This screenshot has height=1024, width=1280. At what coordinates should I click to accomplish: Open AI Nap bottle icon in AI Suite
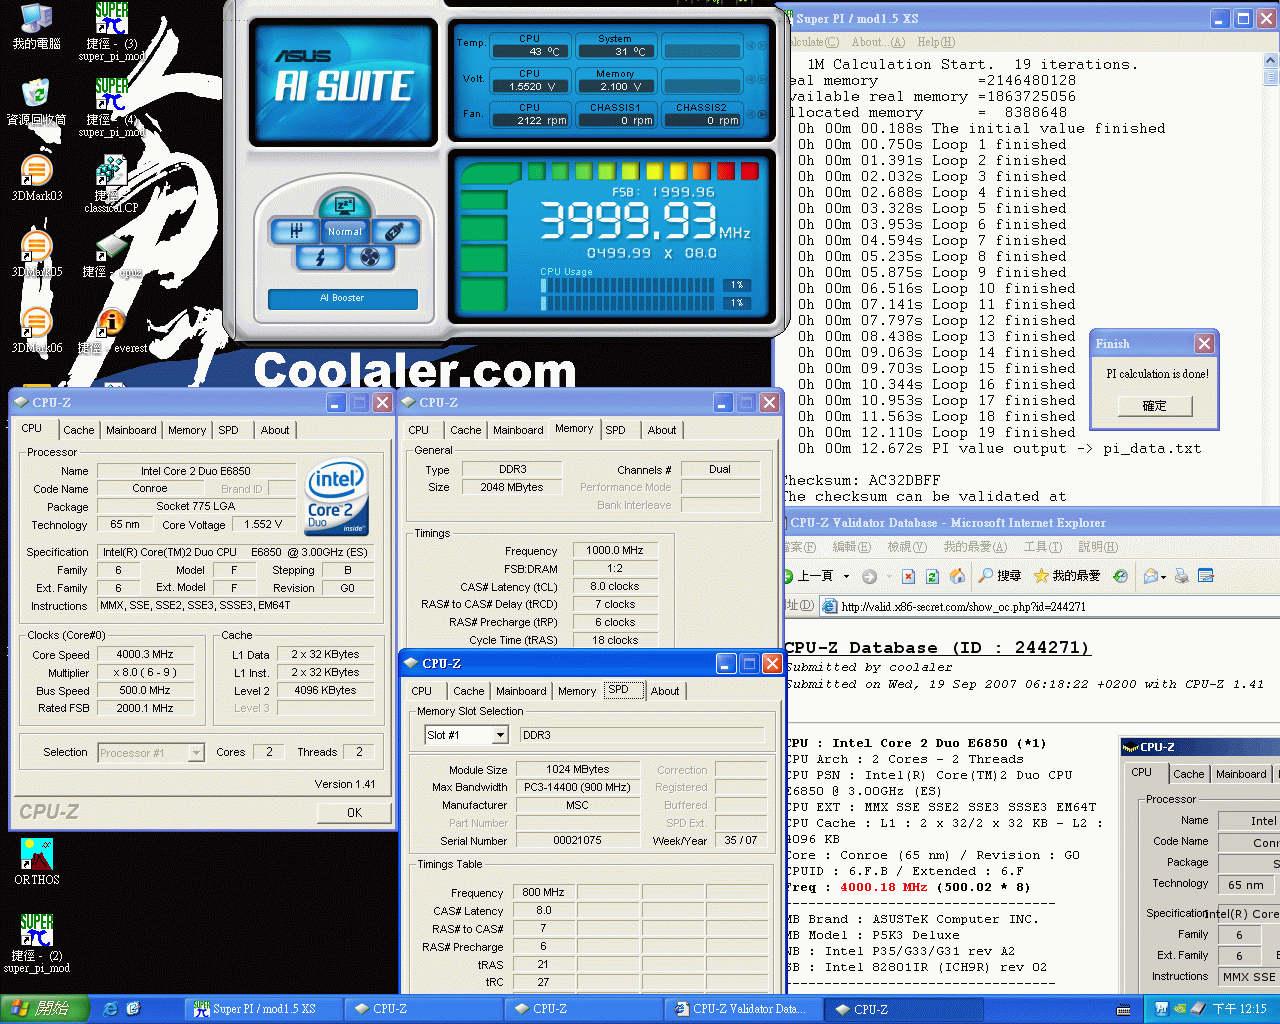(394, 232)
